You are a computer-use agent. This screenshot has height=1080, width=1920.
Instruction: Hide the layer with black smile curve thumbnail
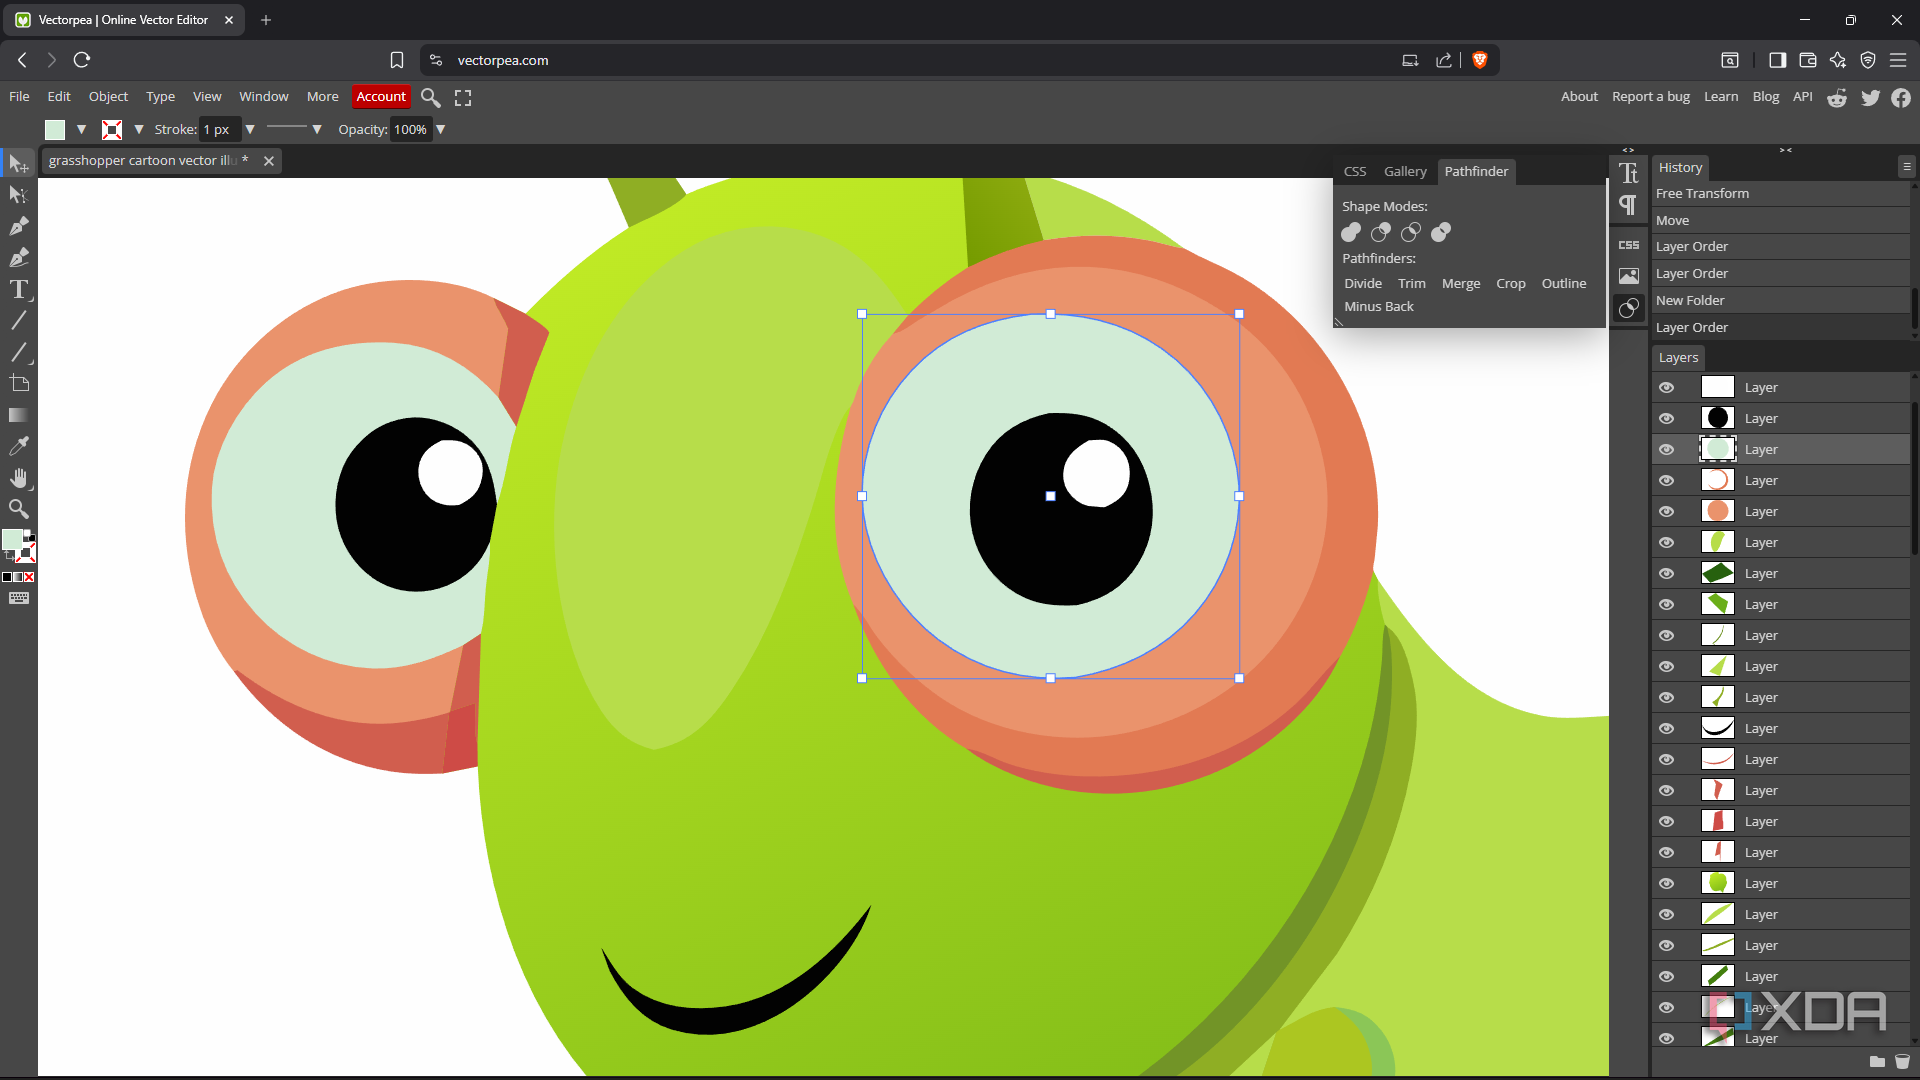click(x=1667, y=729)
